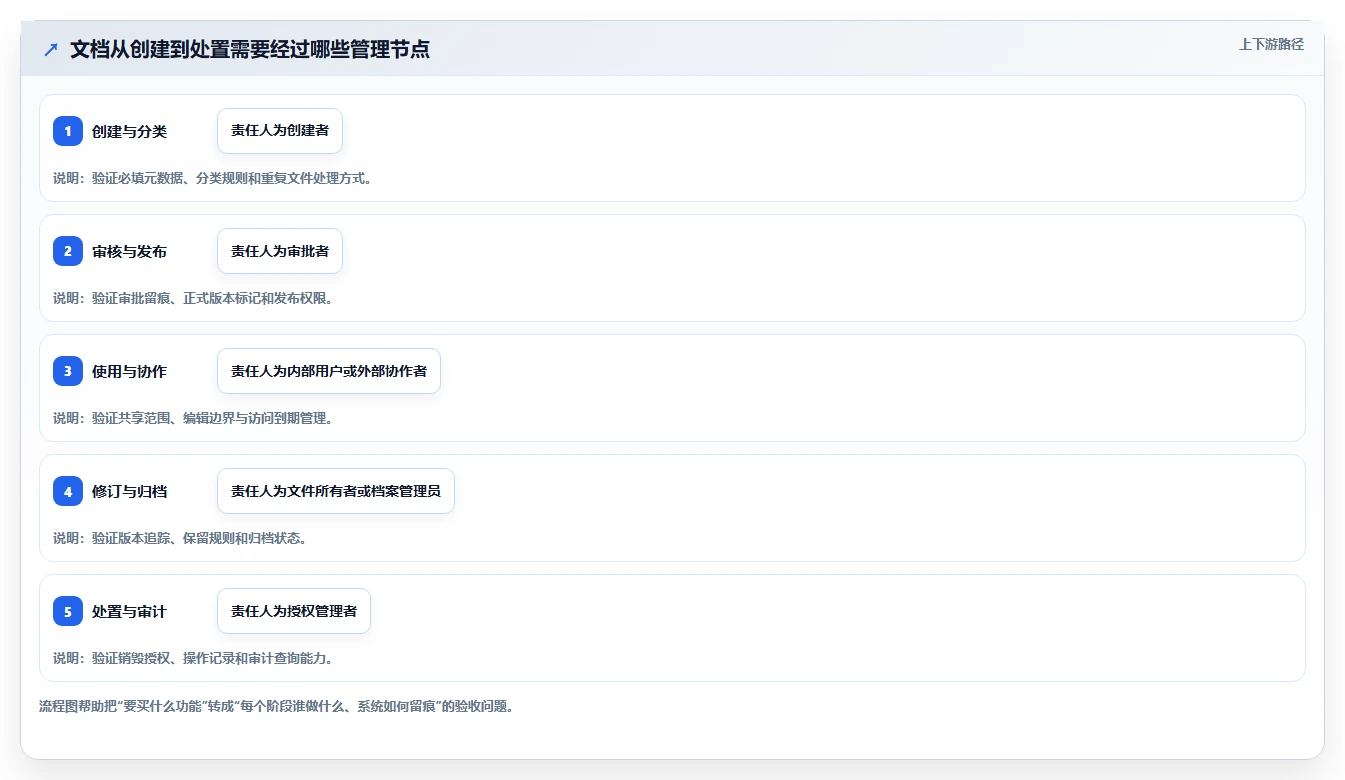Click step number 2 badge
Image resolution: width=1345 pixels, height=780 pixels.
[68, 251]
